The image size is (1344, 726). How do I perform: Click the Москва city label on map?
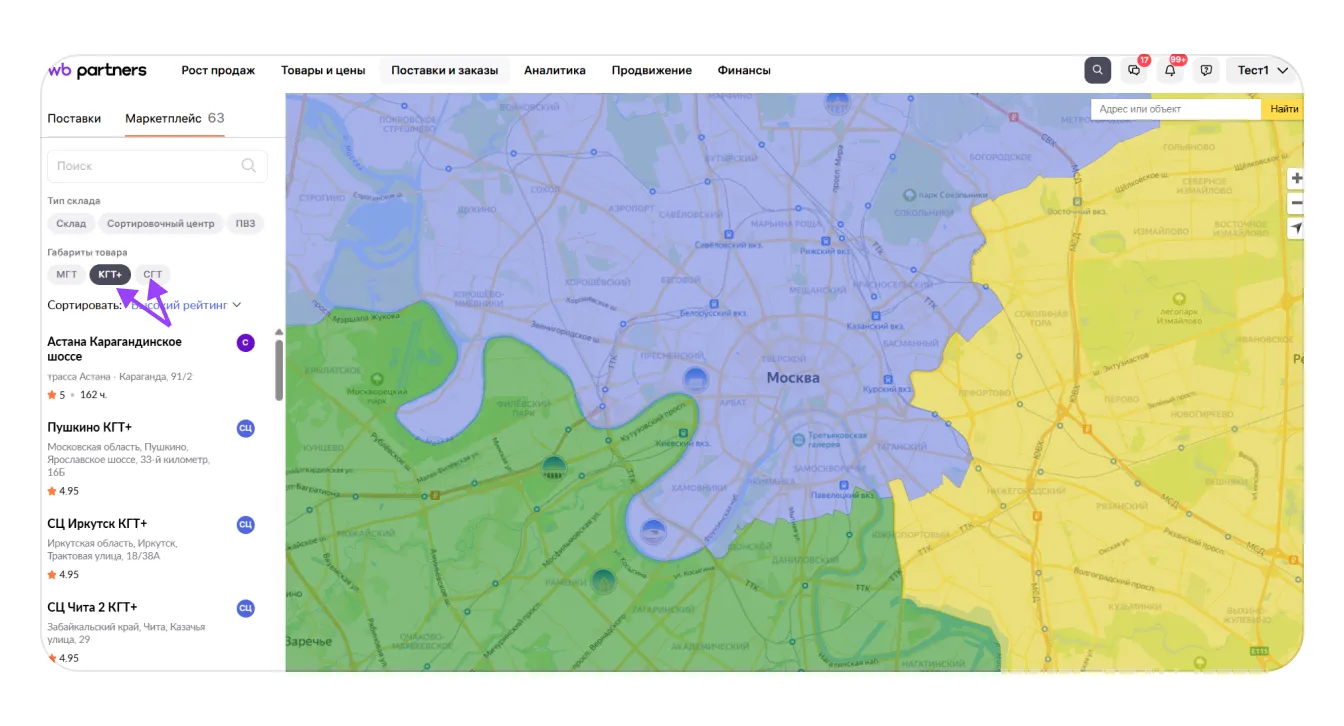coord(793,378)
